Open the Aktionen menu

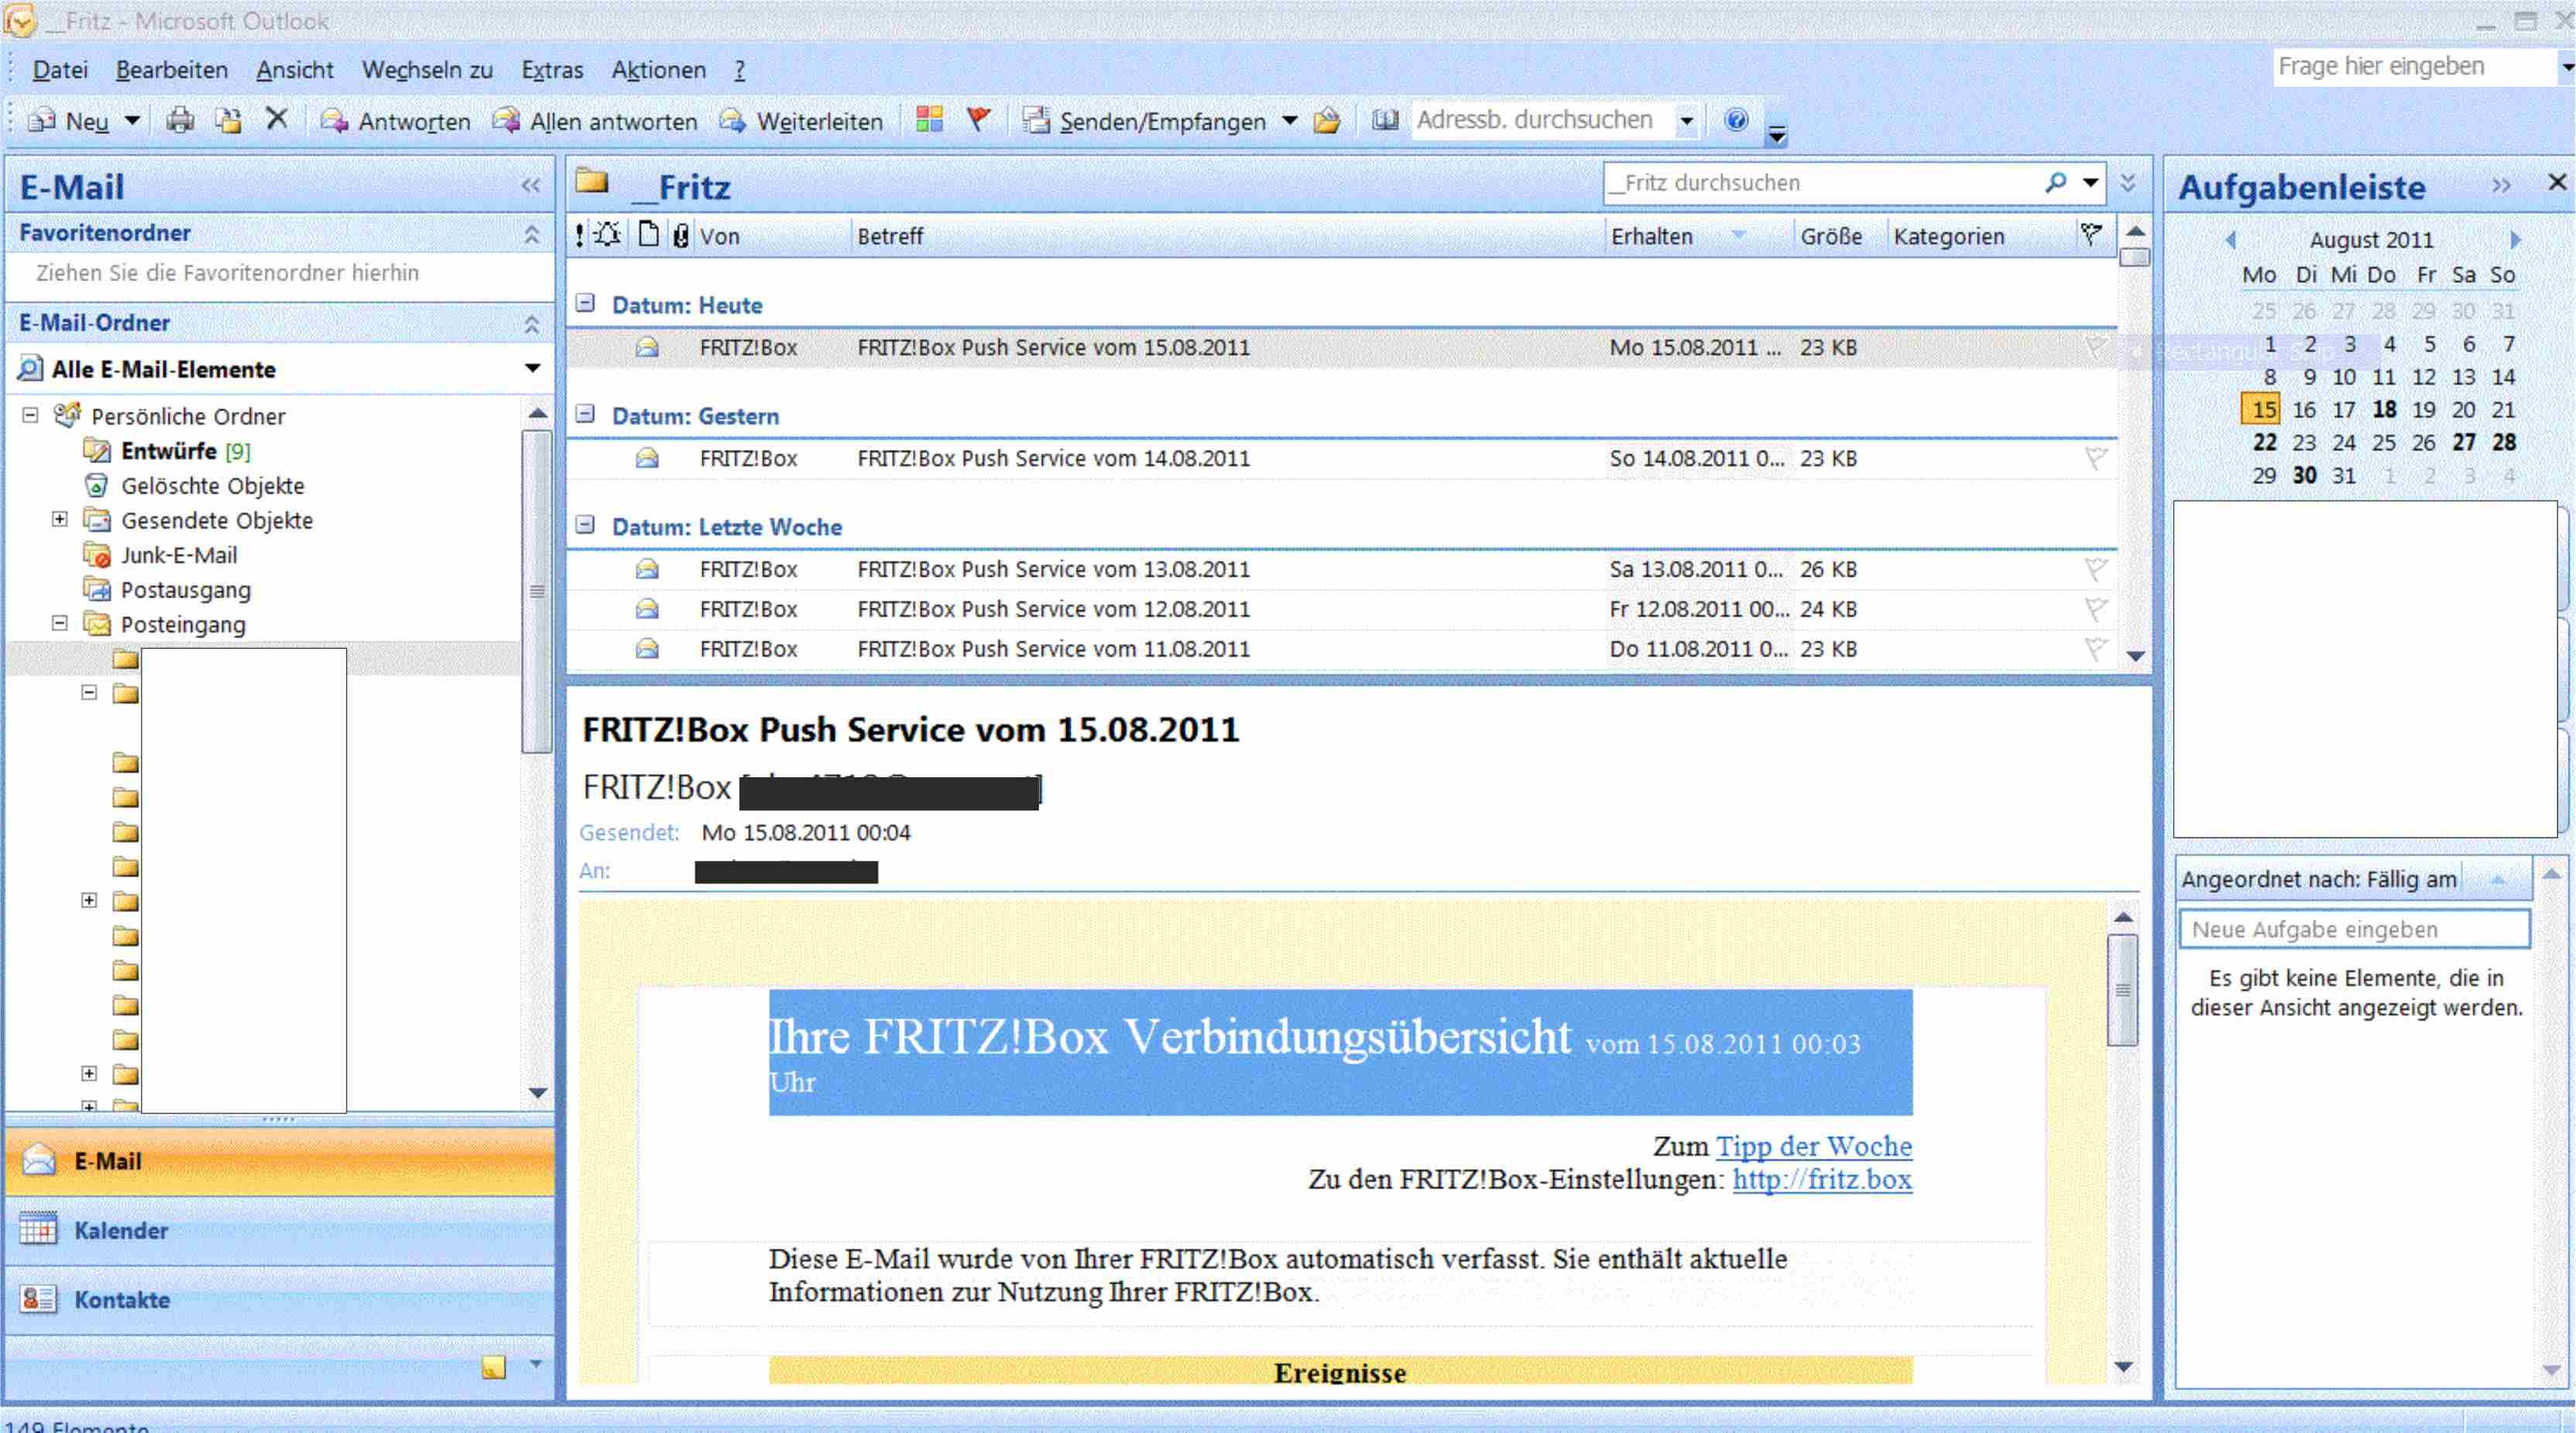pyautogui.click(x=658, y=70)
